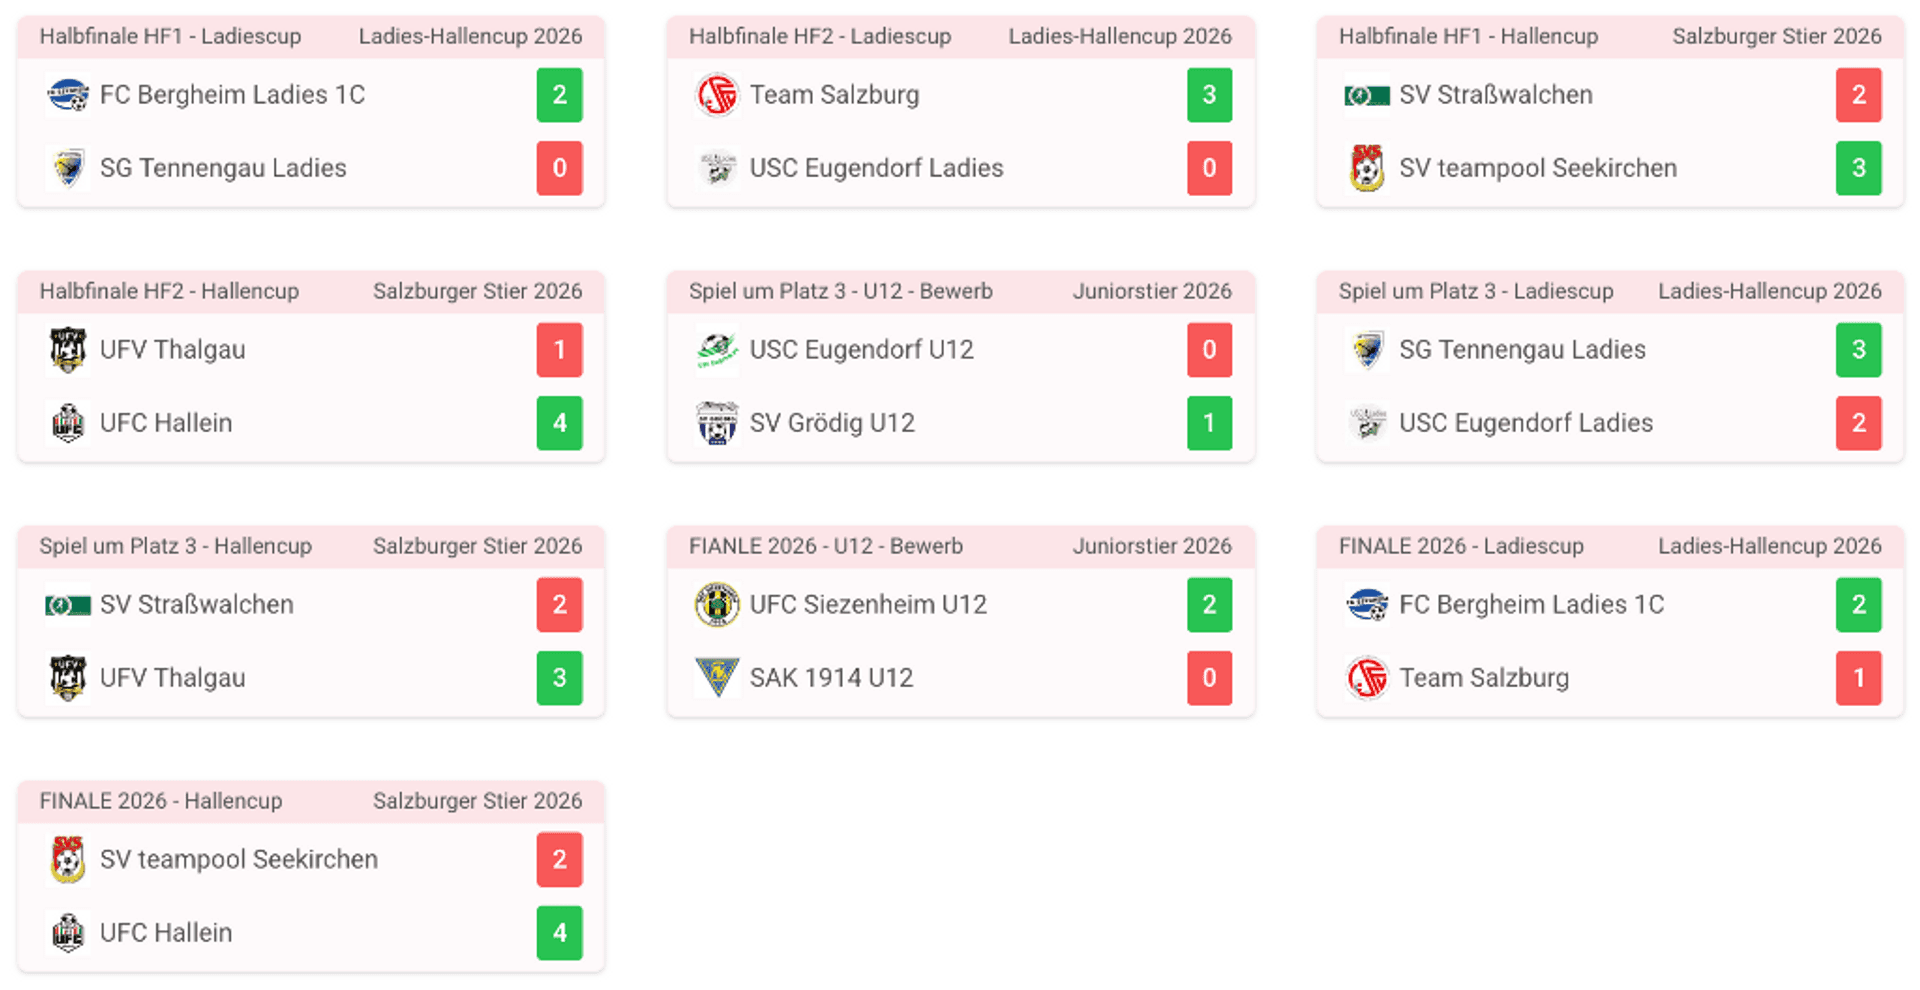This screenshot has width=1920, height=990.
Task: Click "Spiel um Platz 3 - U12 - Bewerb" heading
Action: pos(840,292)
